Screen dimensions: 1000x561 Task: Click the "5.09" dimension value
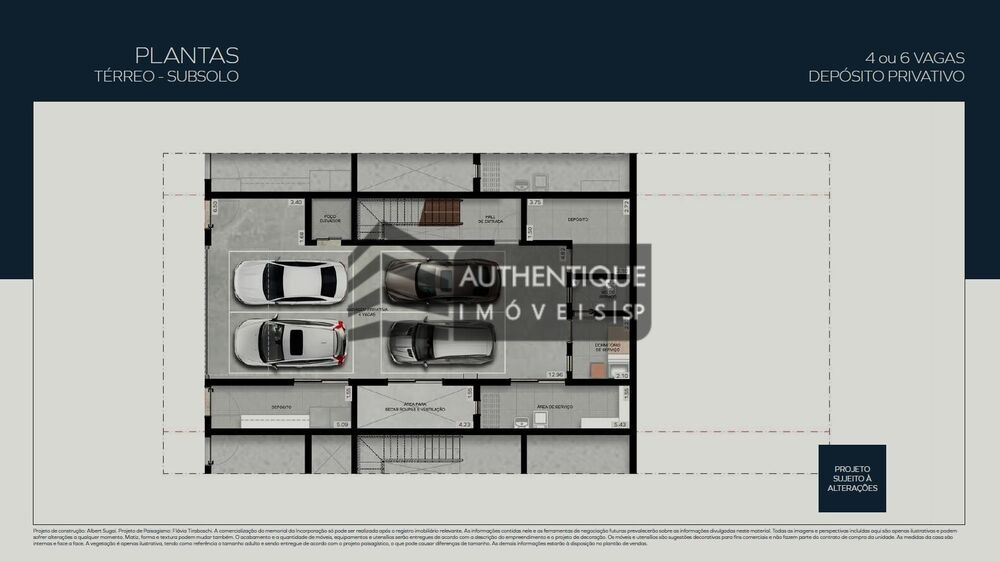pos(342,424)
